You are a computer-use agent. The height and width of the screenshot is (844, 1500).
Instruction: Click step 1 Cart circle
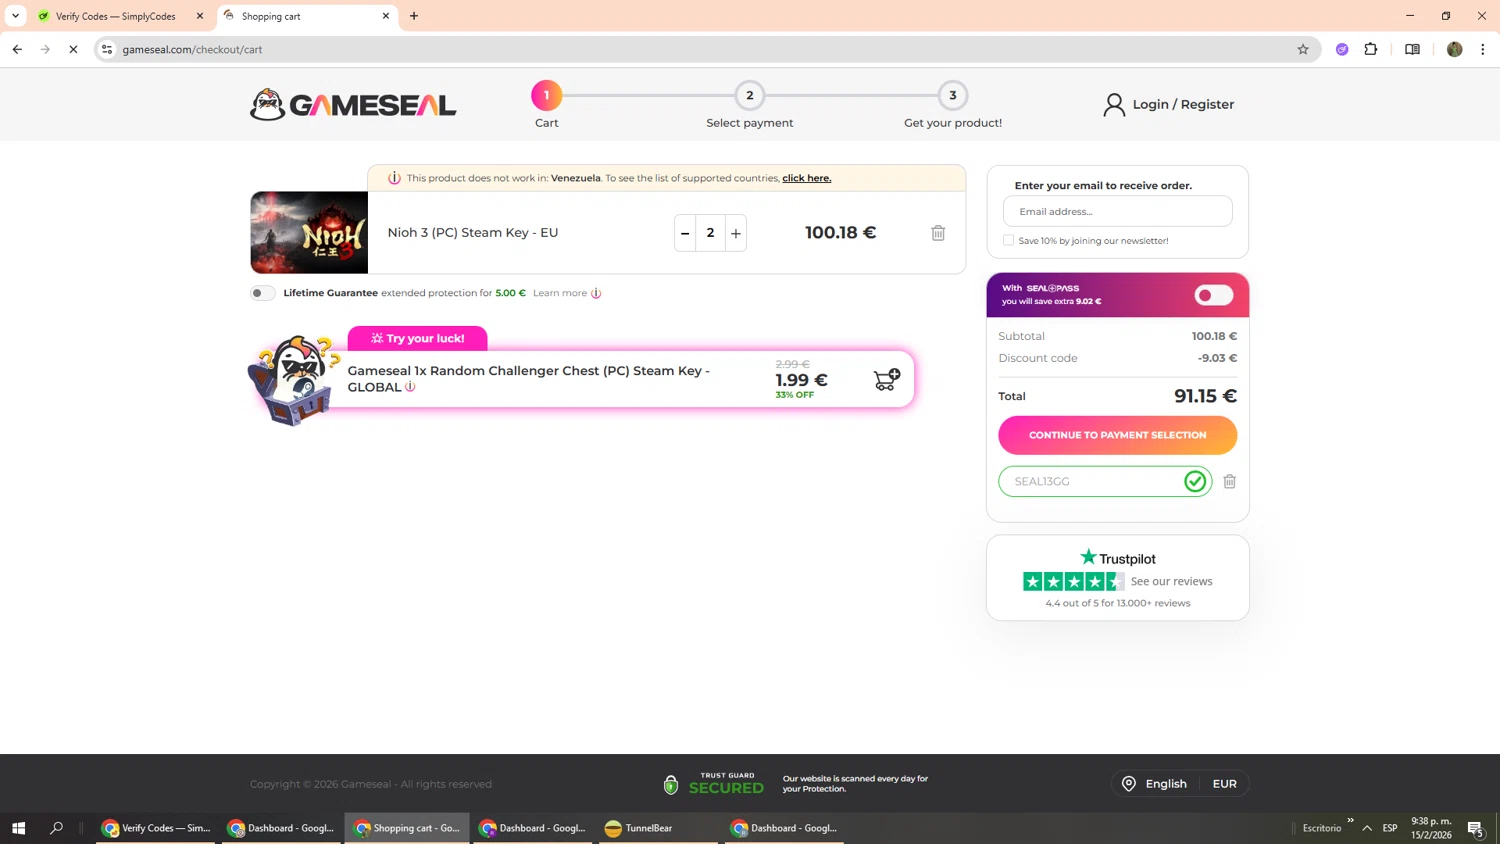(x=546, y=95)
